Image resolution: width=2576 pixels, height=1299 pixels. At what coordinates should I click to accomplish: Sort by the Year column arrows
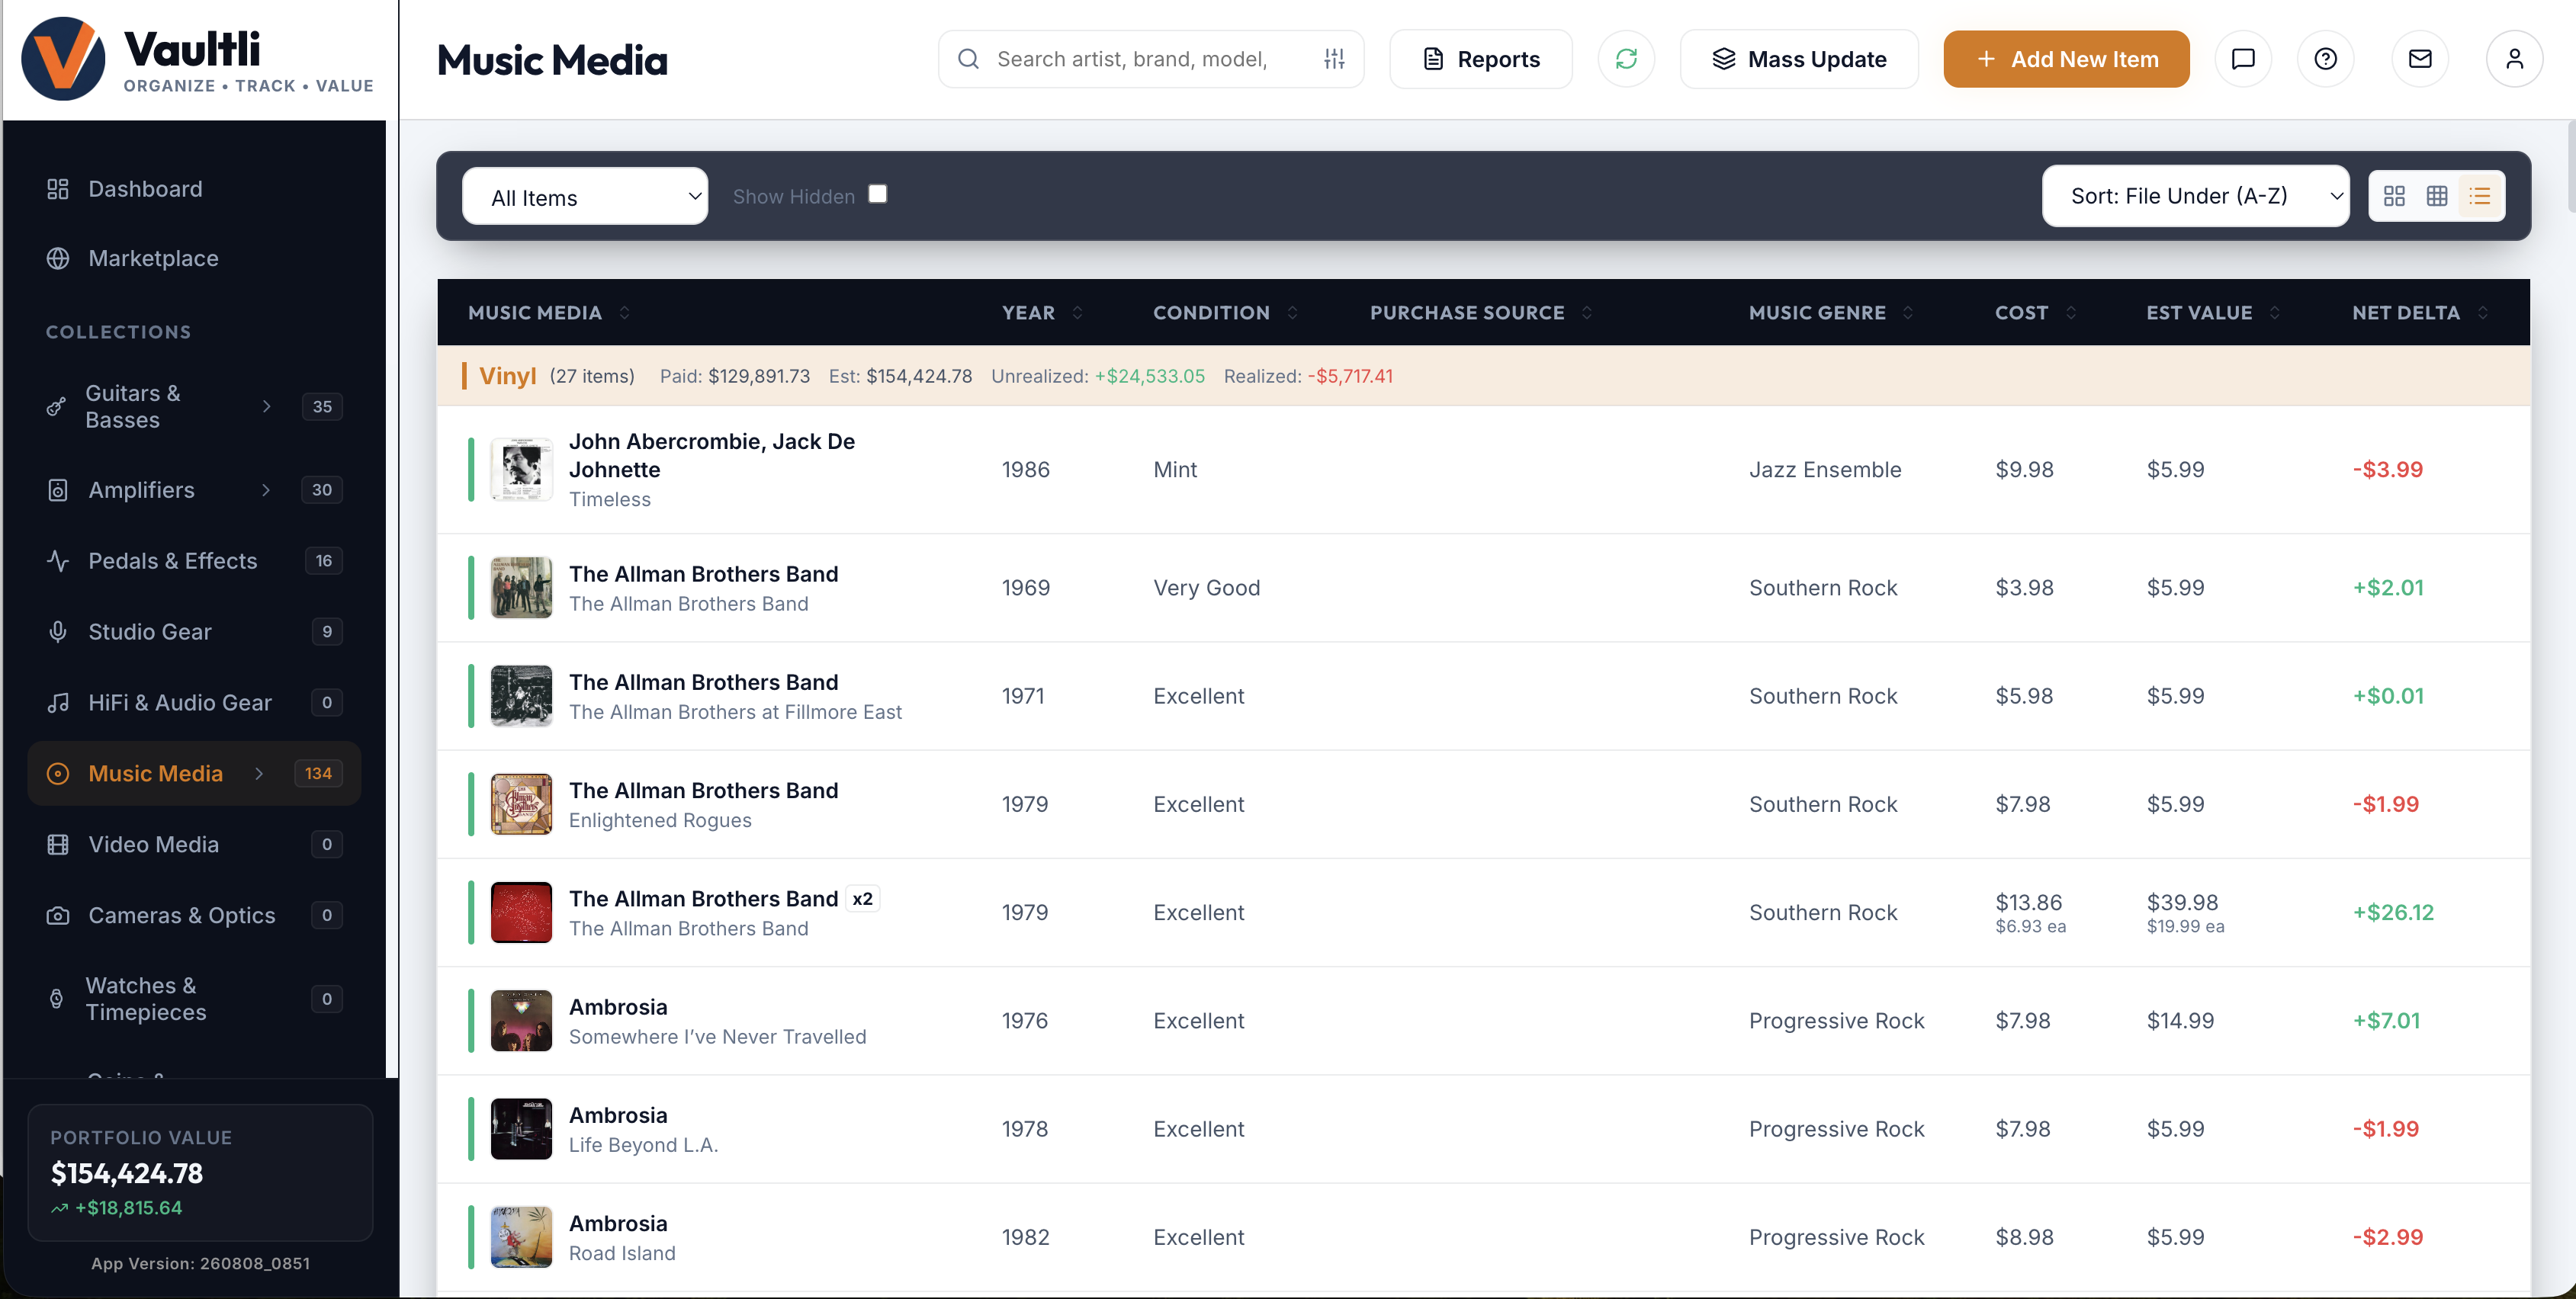coord(1077,313)
